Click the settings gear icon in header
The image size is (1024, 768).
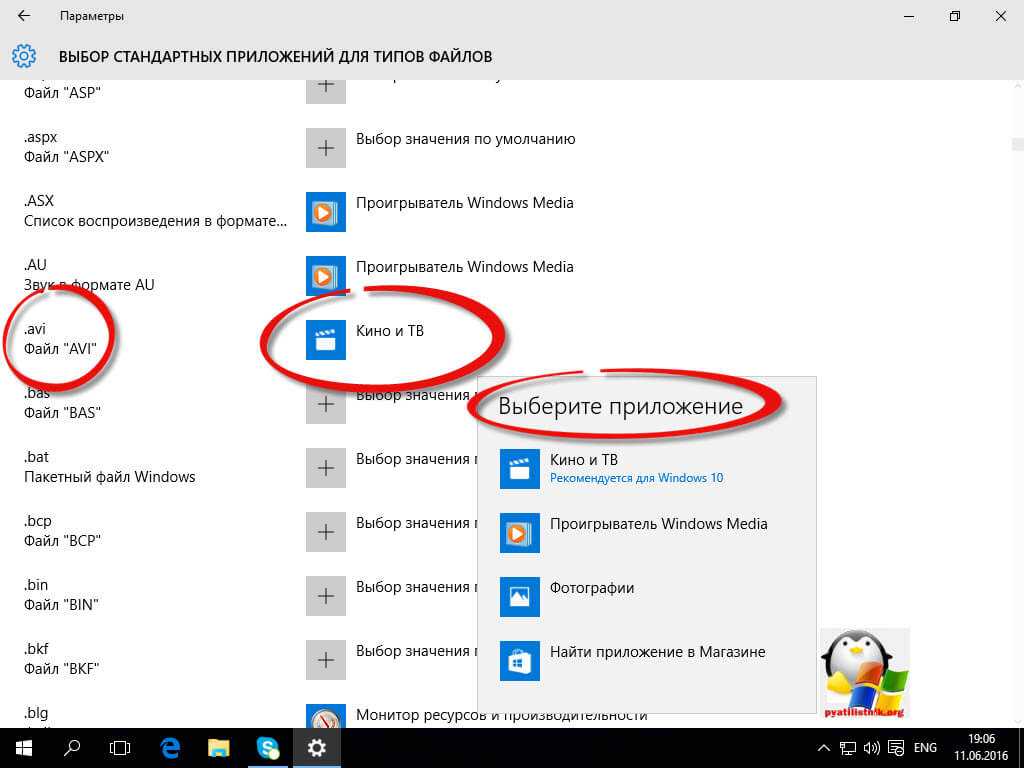click(x=24, y=56)
